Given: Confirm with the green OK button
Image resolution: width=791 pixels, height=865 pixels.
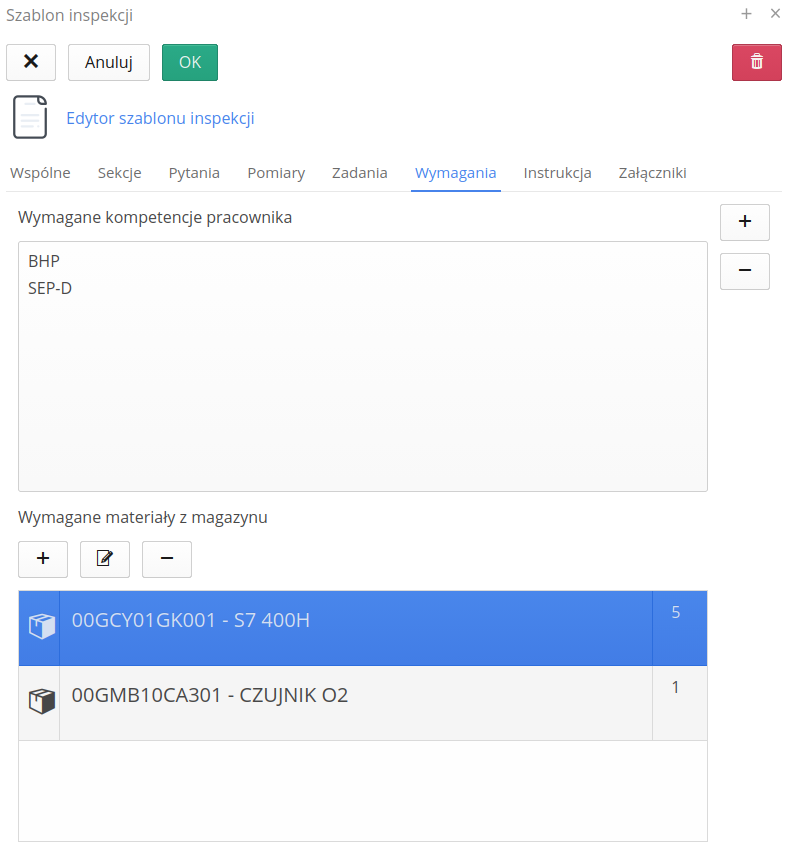Looking at the screenshot, I should click(190, 62).
